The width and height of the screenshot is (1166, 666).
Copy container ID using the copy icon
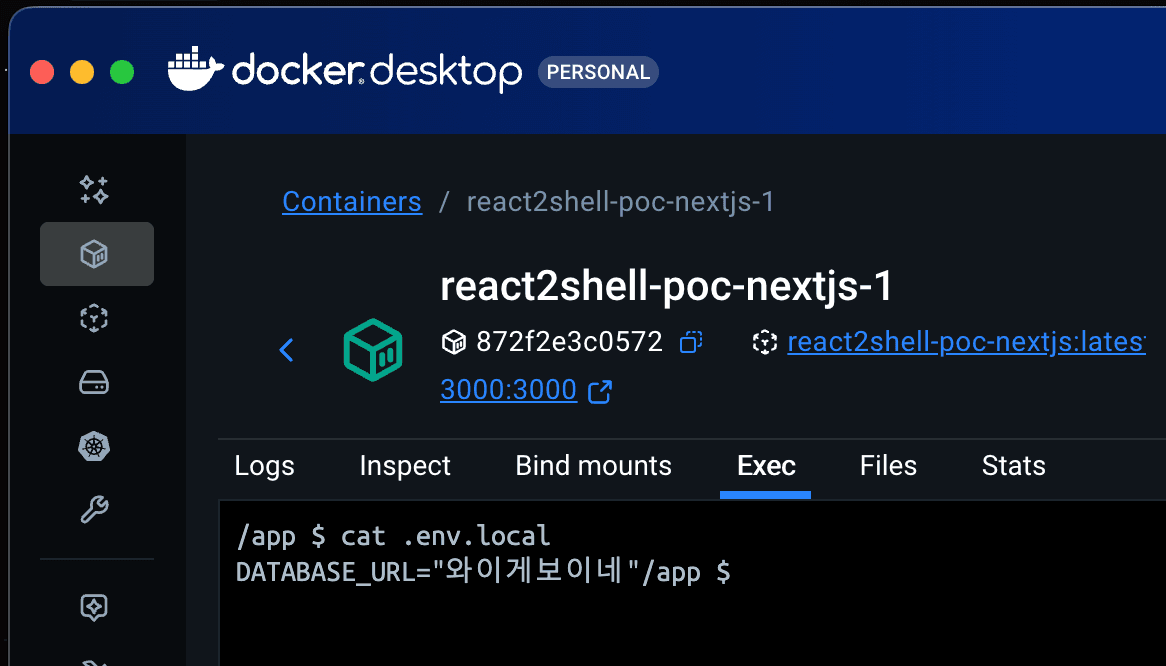tap(690, 342)
